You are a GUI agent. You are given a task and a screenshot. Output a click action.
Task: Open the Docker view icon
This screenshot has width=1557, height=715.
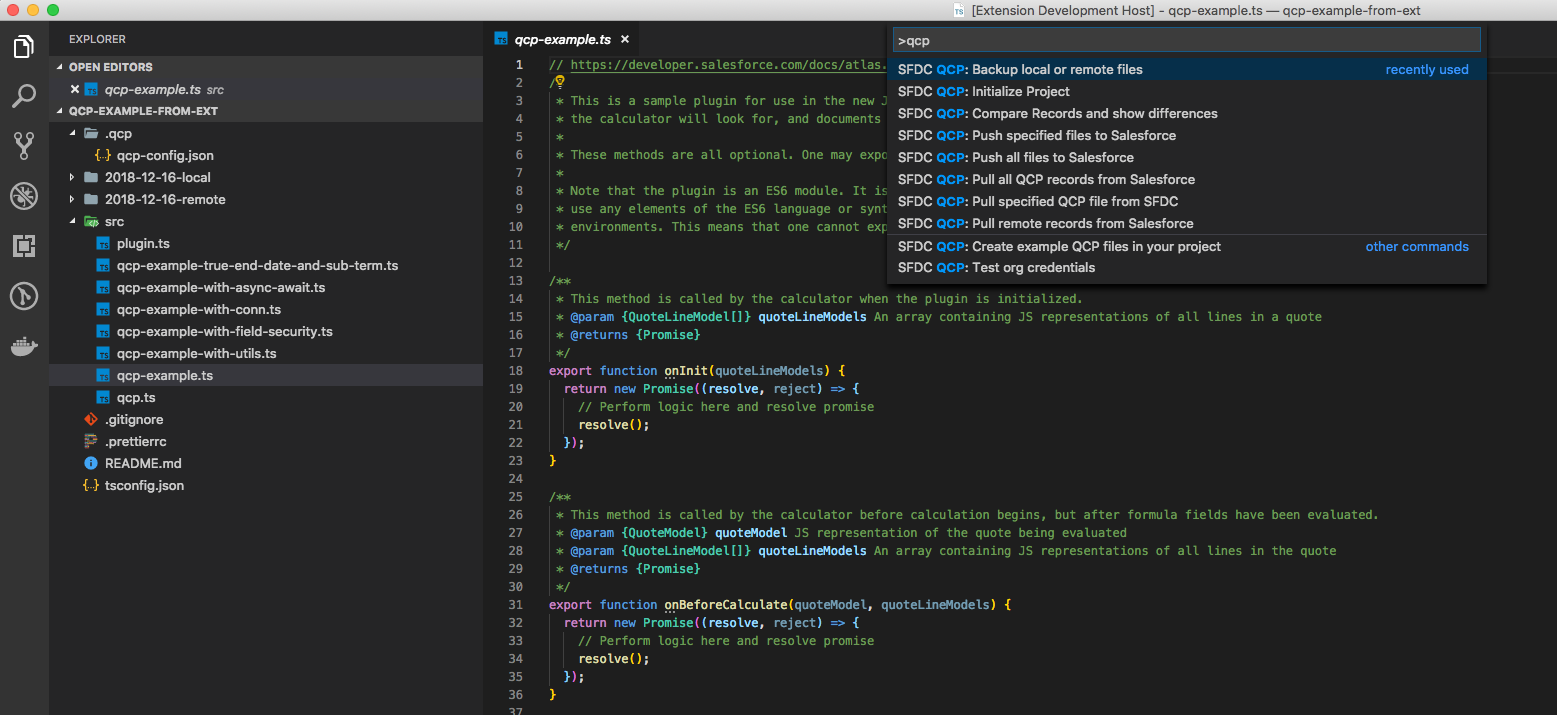pos(24,347)
